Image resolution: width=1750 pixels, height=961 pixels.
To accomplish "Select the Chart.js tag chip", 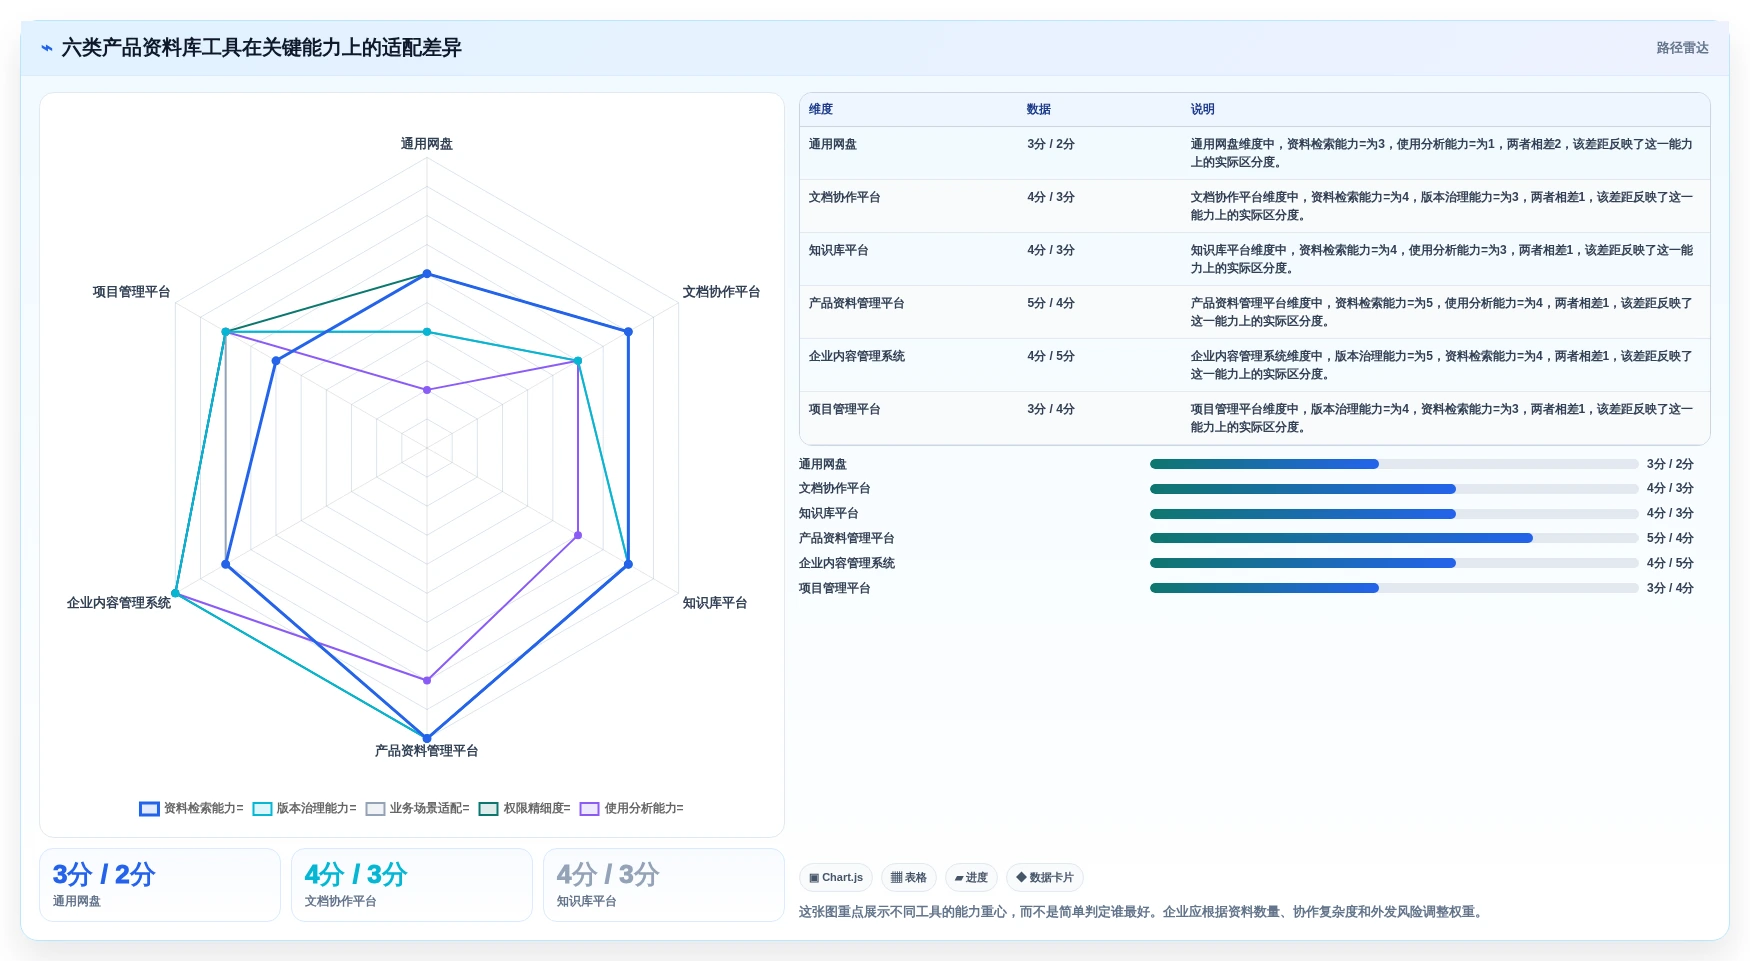I will point(836,878).
